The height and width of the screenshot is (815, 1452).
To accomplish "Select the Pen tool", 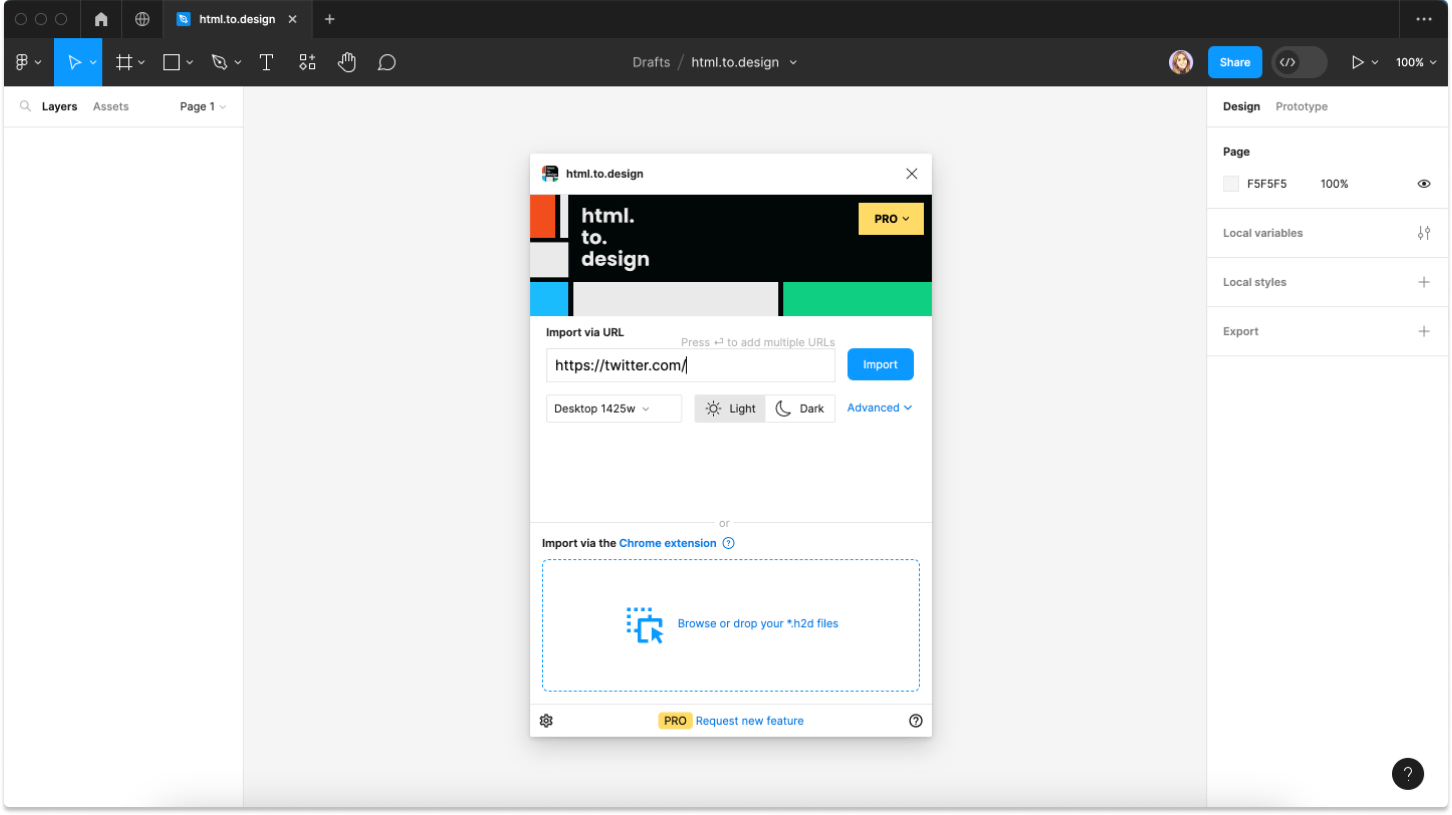I will (x=219, y=62).
